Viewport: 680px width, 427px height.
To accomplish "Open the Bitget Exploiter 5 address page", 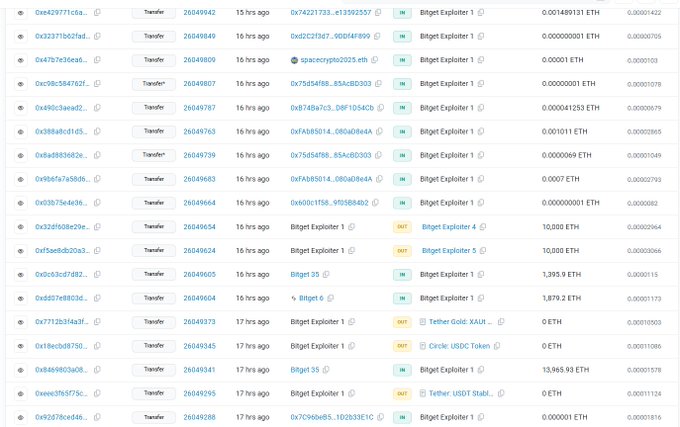I will tap(449, 251).
